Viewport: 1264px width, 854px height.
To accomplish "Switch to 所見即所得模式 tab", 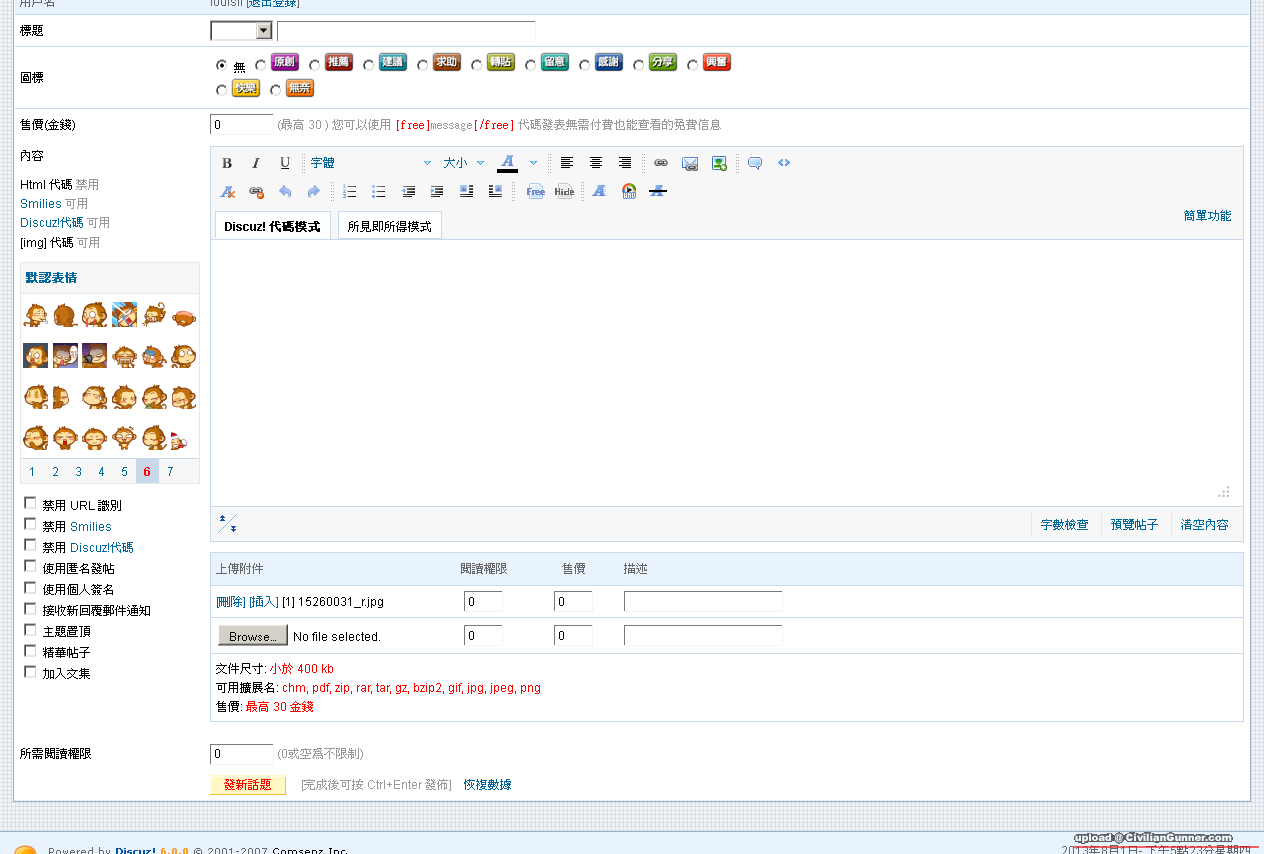I will (x=389, y=227).
